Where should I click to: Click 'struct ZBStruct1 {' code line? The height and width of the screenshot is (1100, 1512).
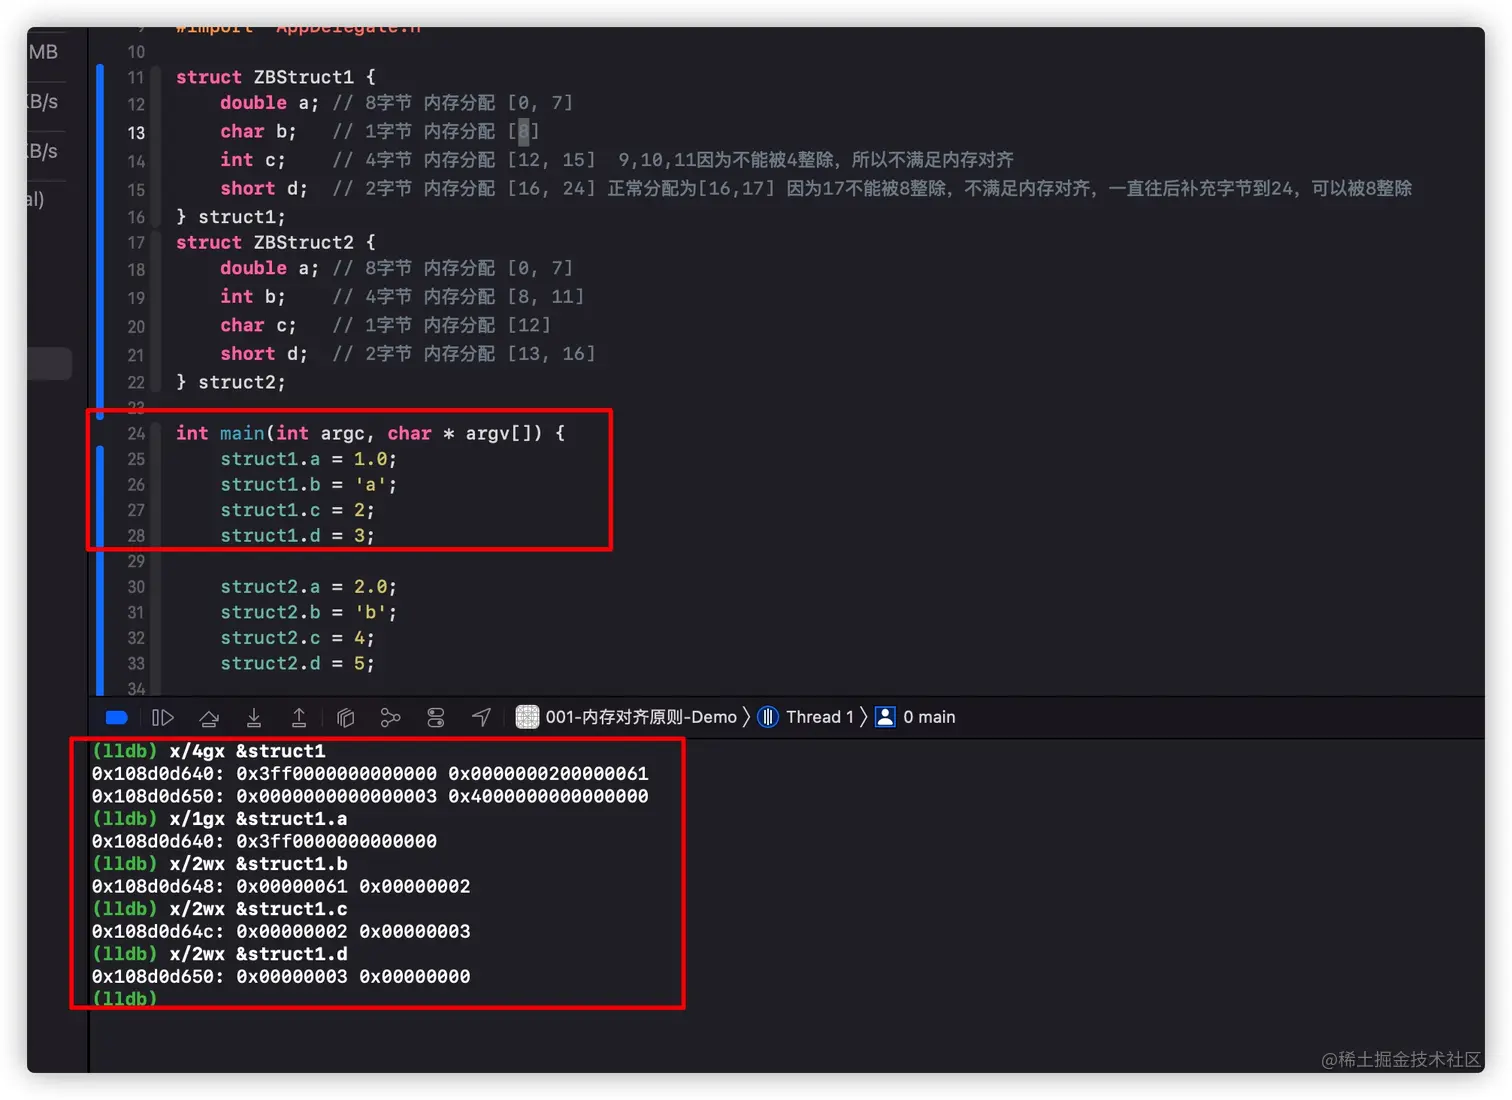pos(275,77)
